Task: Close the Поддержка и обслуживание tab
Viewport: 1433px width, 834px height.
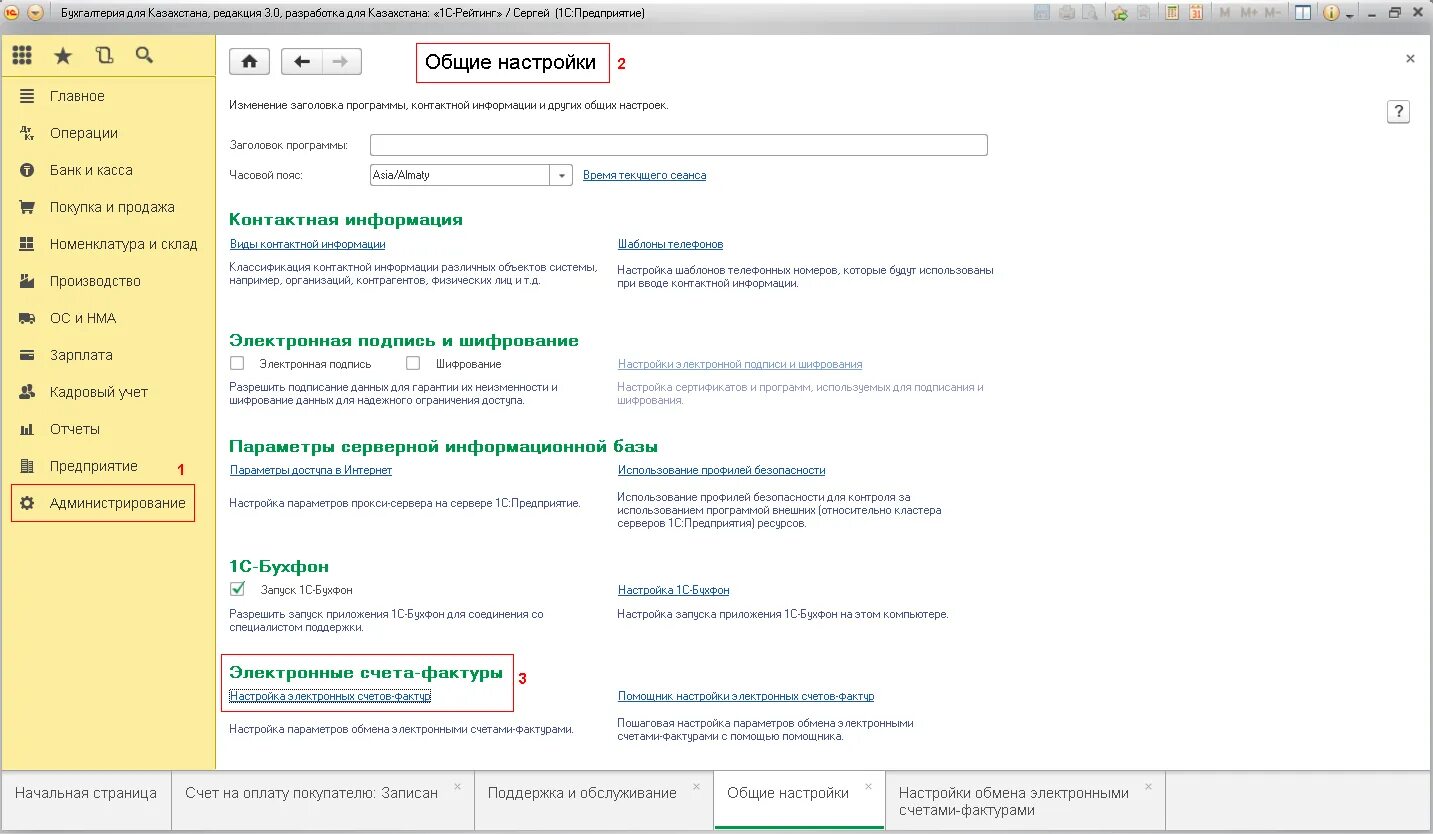Action: tap(698, 786)
